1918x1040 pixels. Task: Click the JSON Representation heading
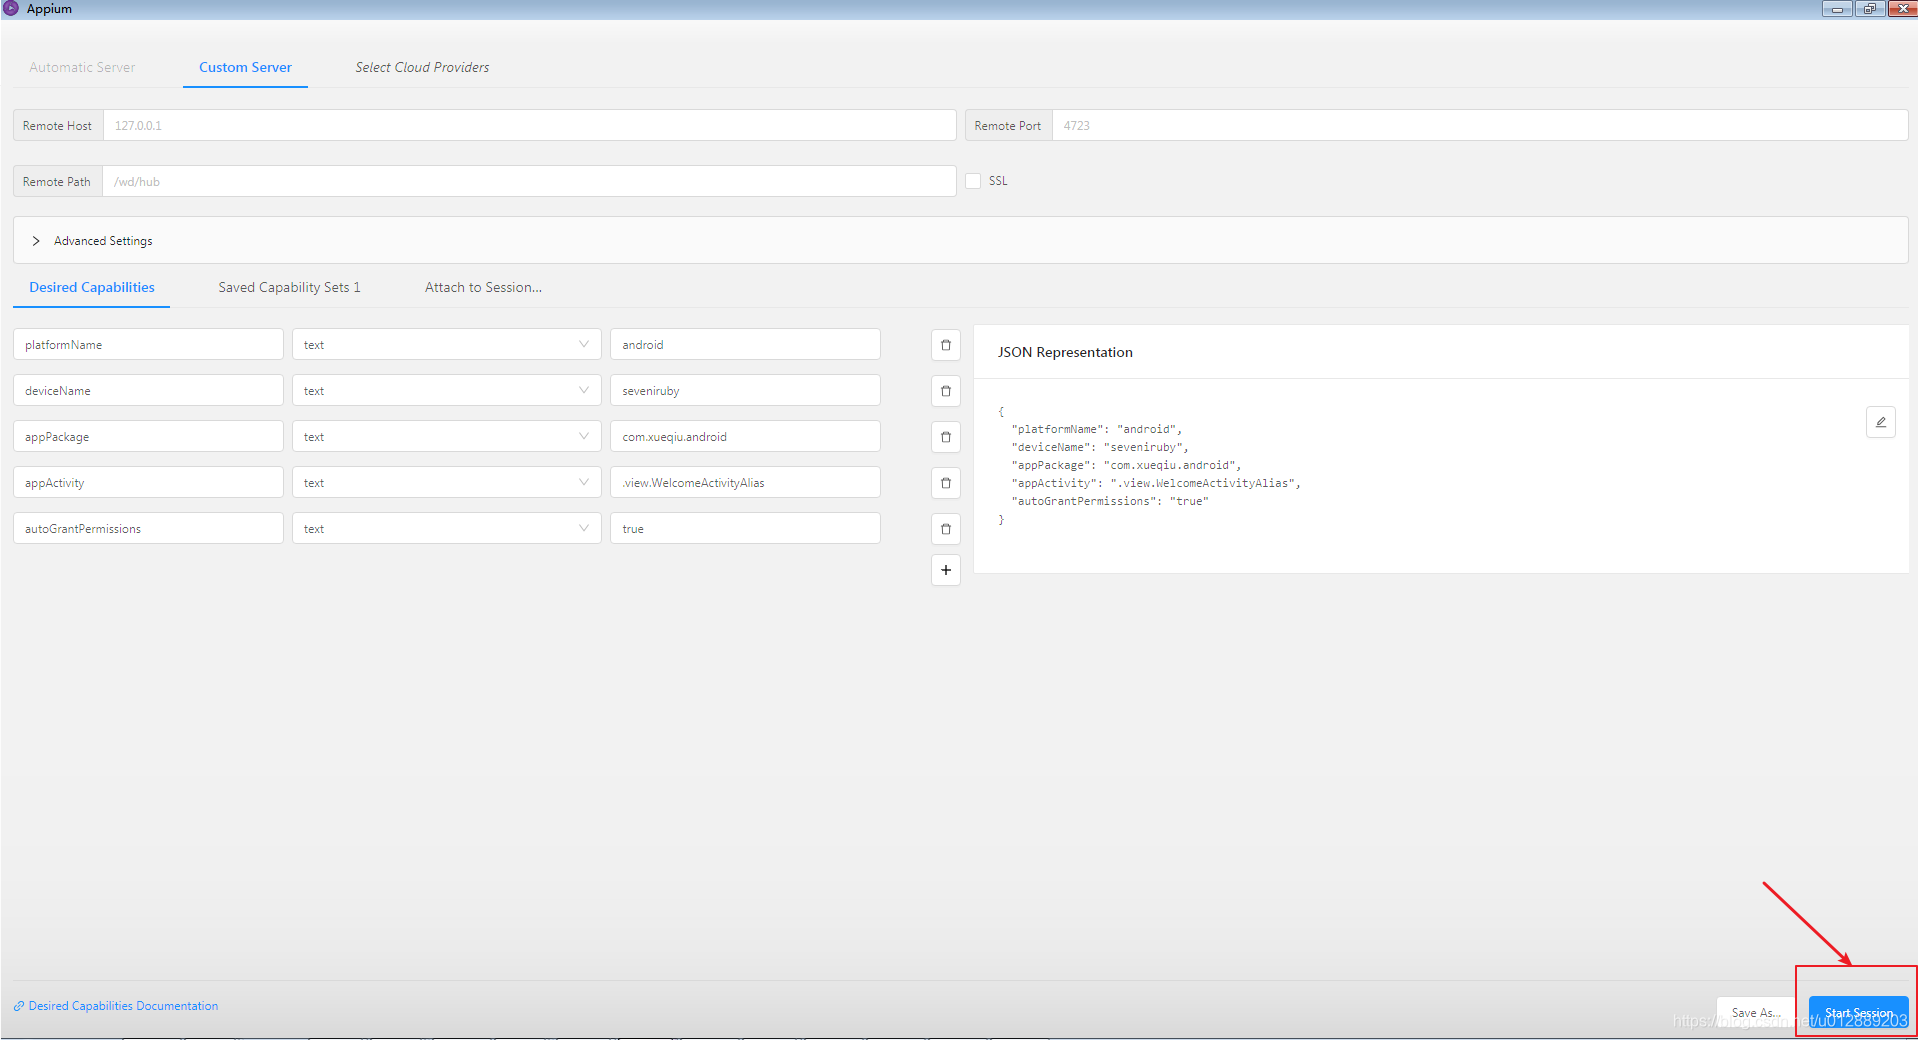(1065, 352)
